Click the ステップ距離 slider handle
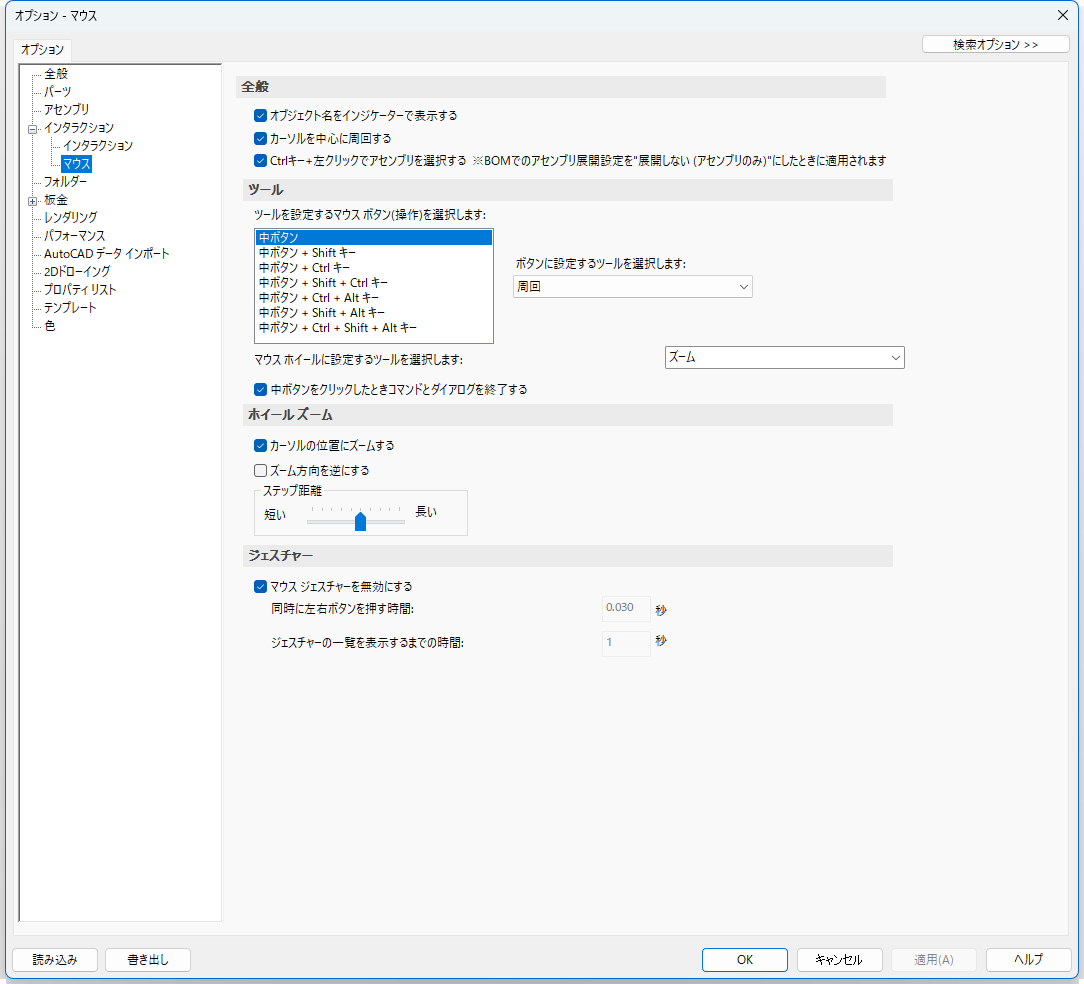 [361, 521]
